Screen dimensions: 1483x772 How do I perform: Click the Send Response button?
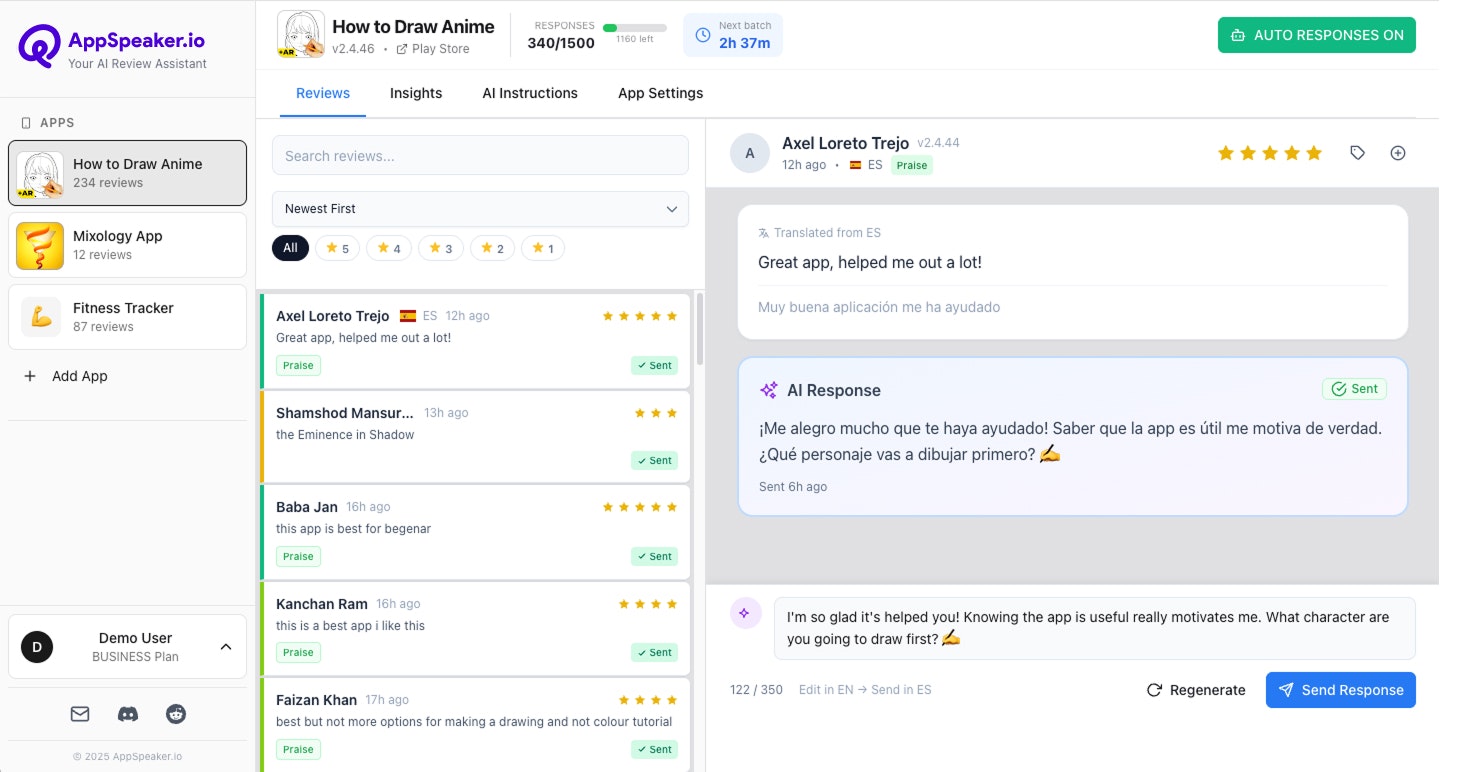(1340, 689)
